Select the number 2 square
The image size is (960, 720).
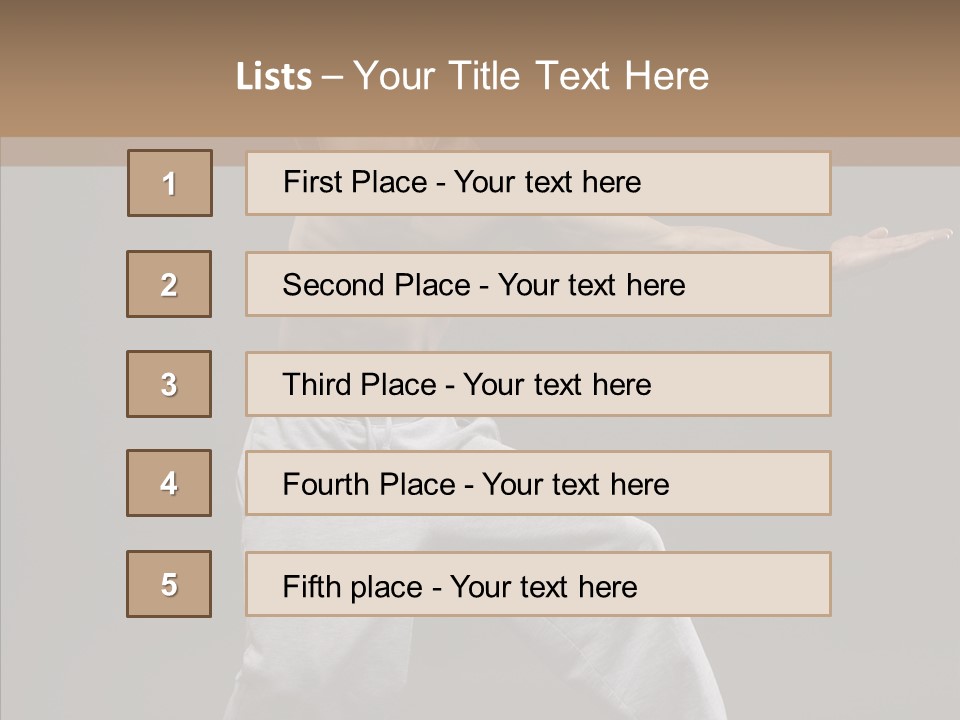[x=169, y=284]
